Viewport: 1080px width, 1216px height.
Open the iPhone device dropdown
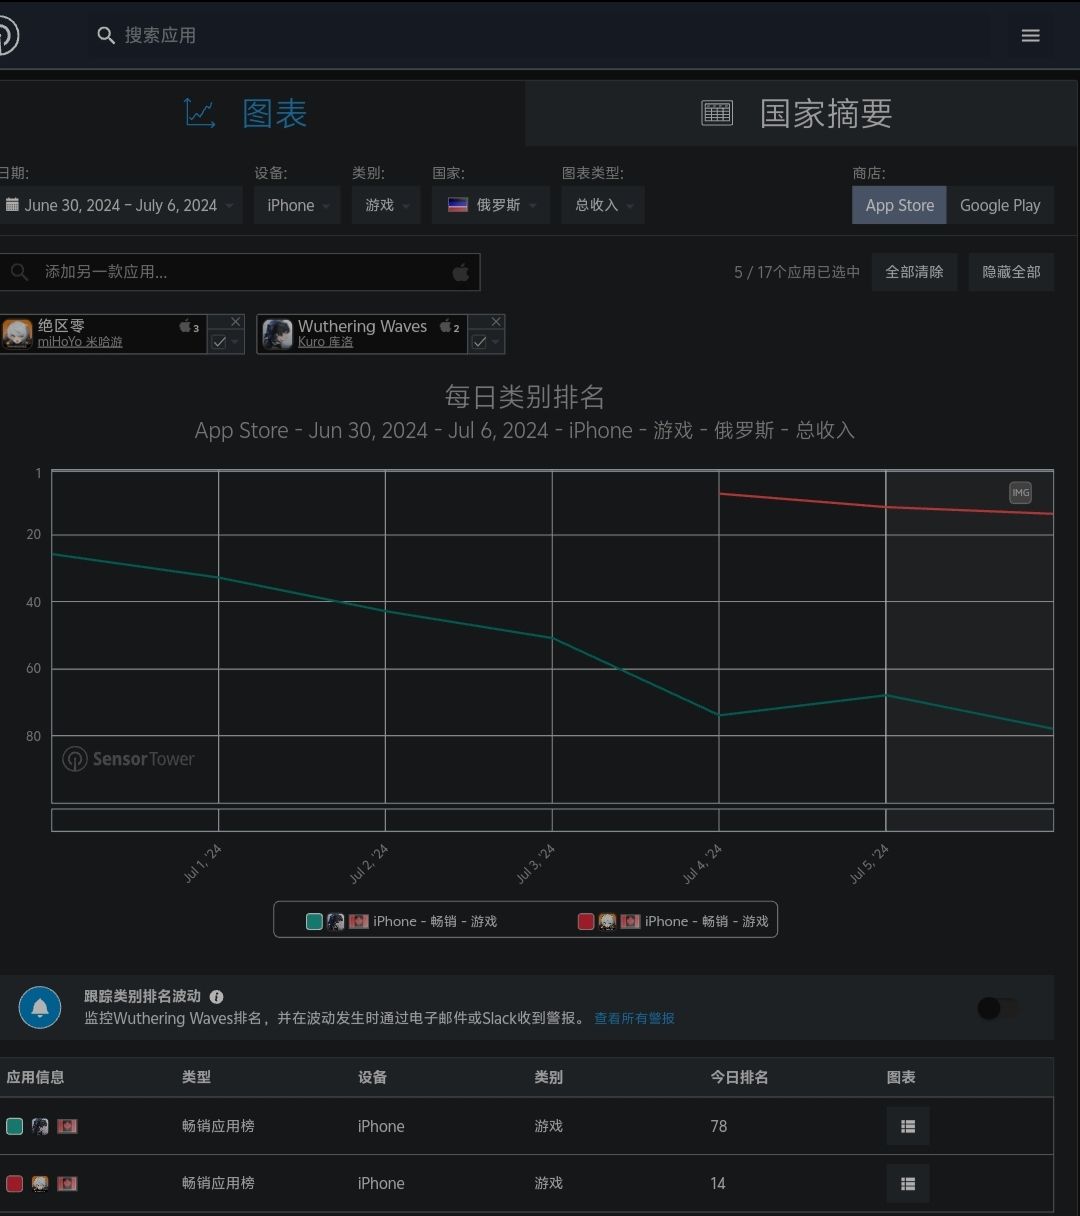coord(297,205)
